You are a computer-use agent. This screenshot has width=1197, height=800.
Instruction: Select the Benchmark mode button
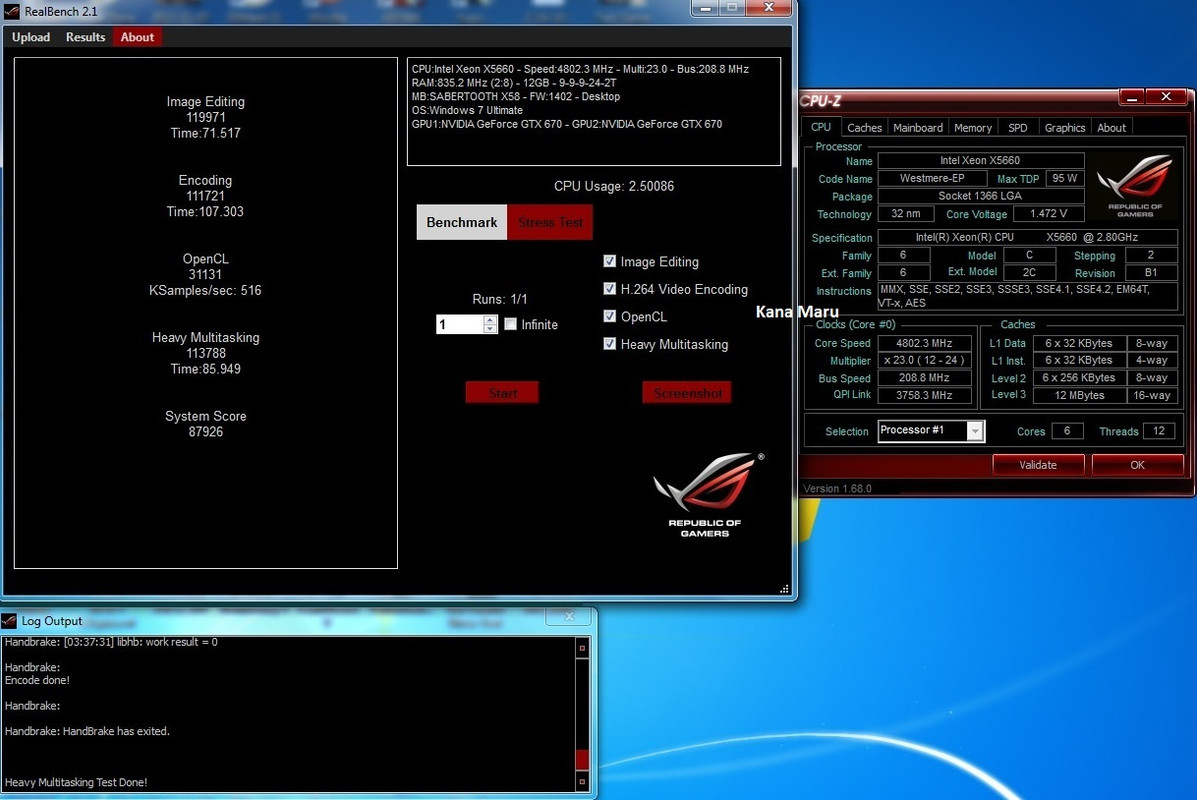tap(462, 222)
